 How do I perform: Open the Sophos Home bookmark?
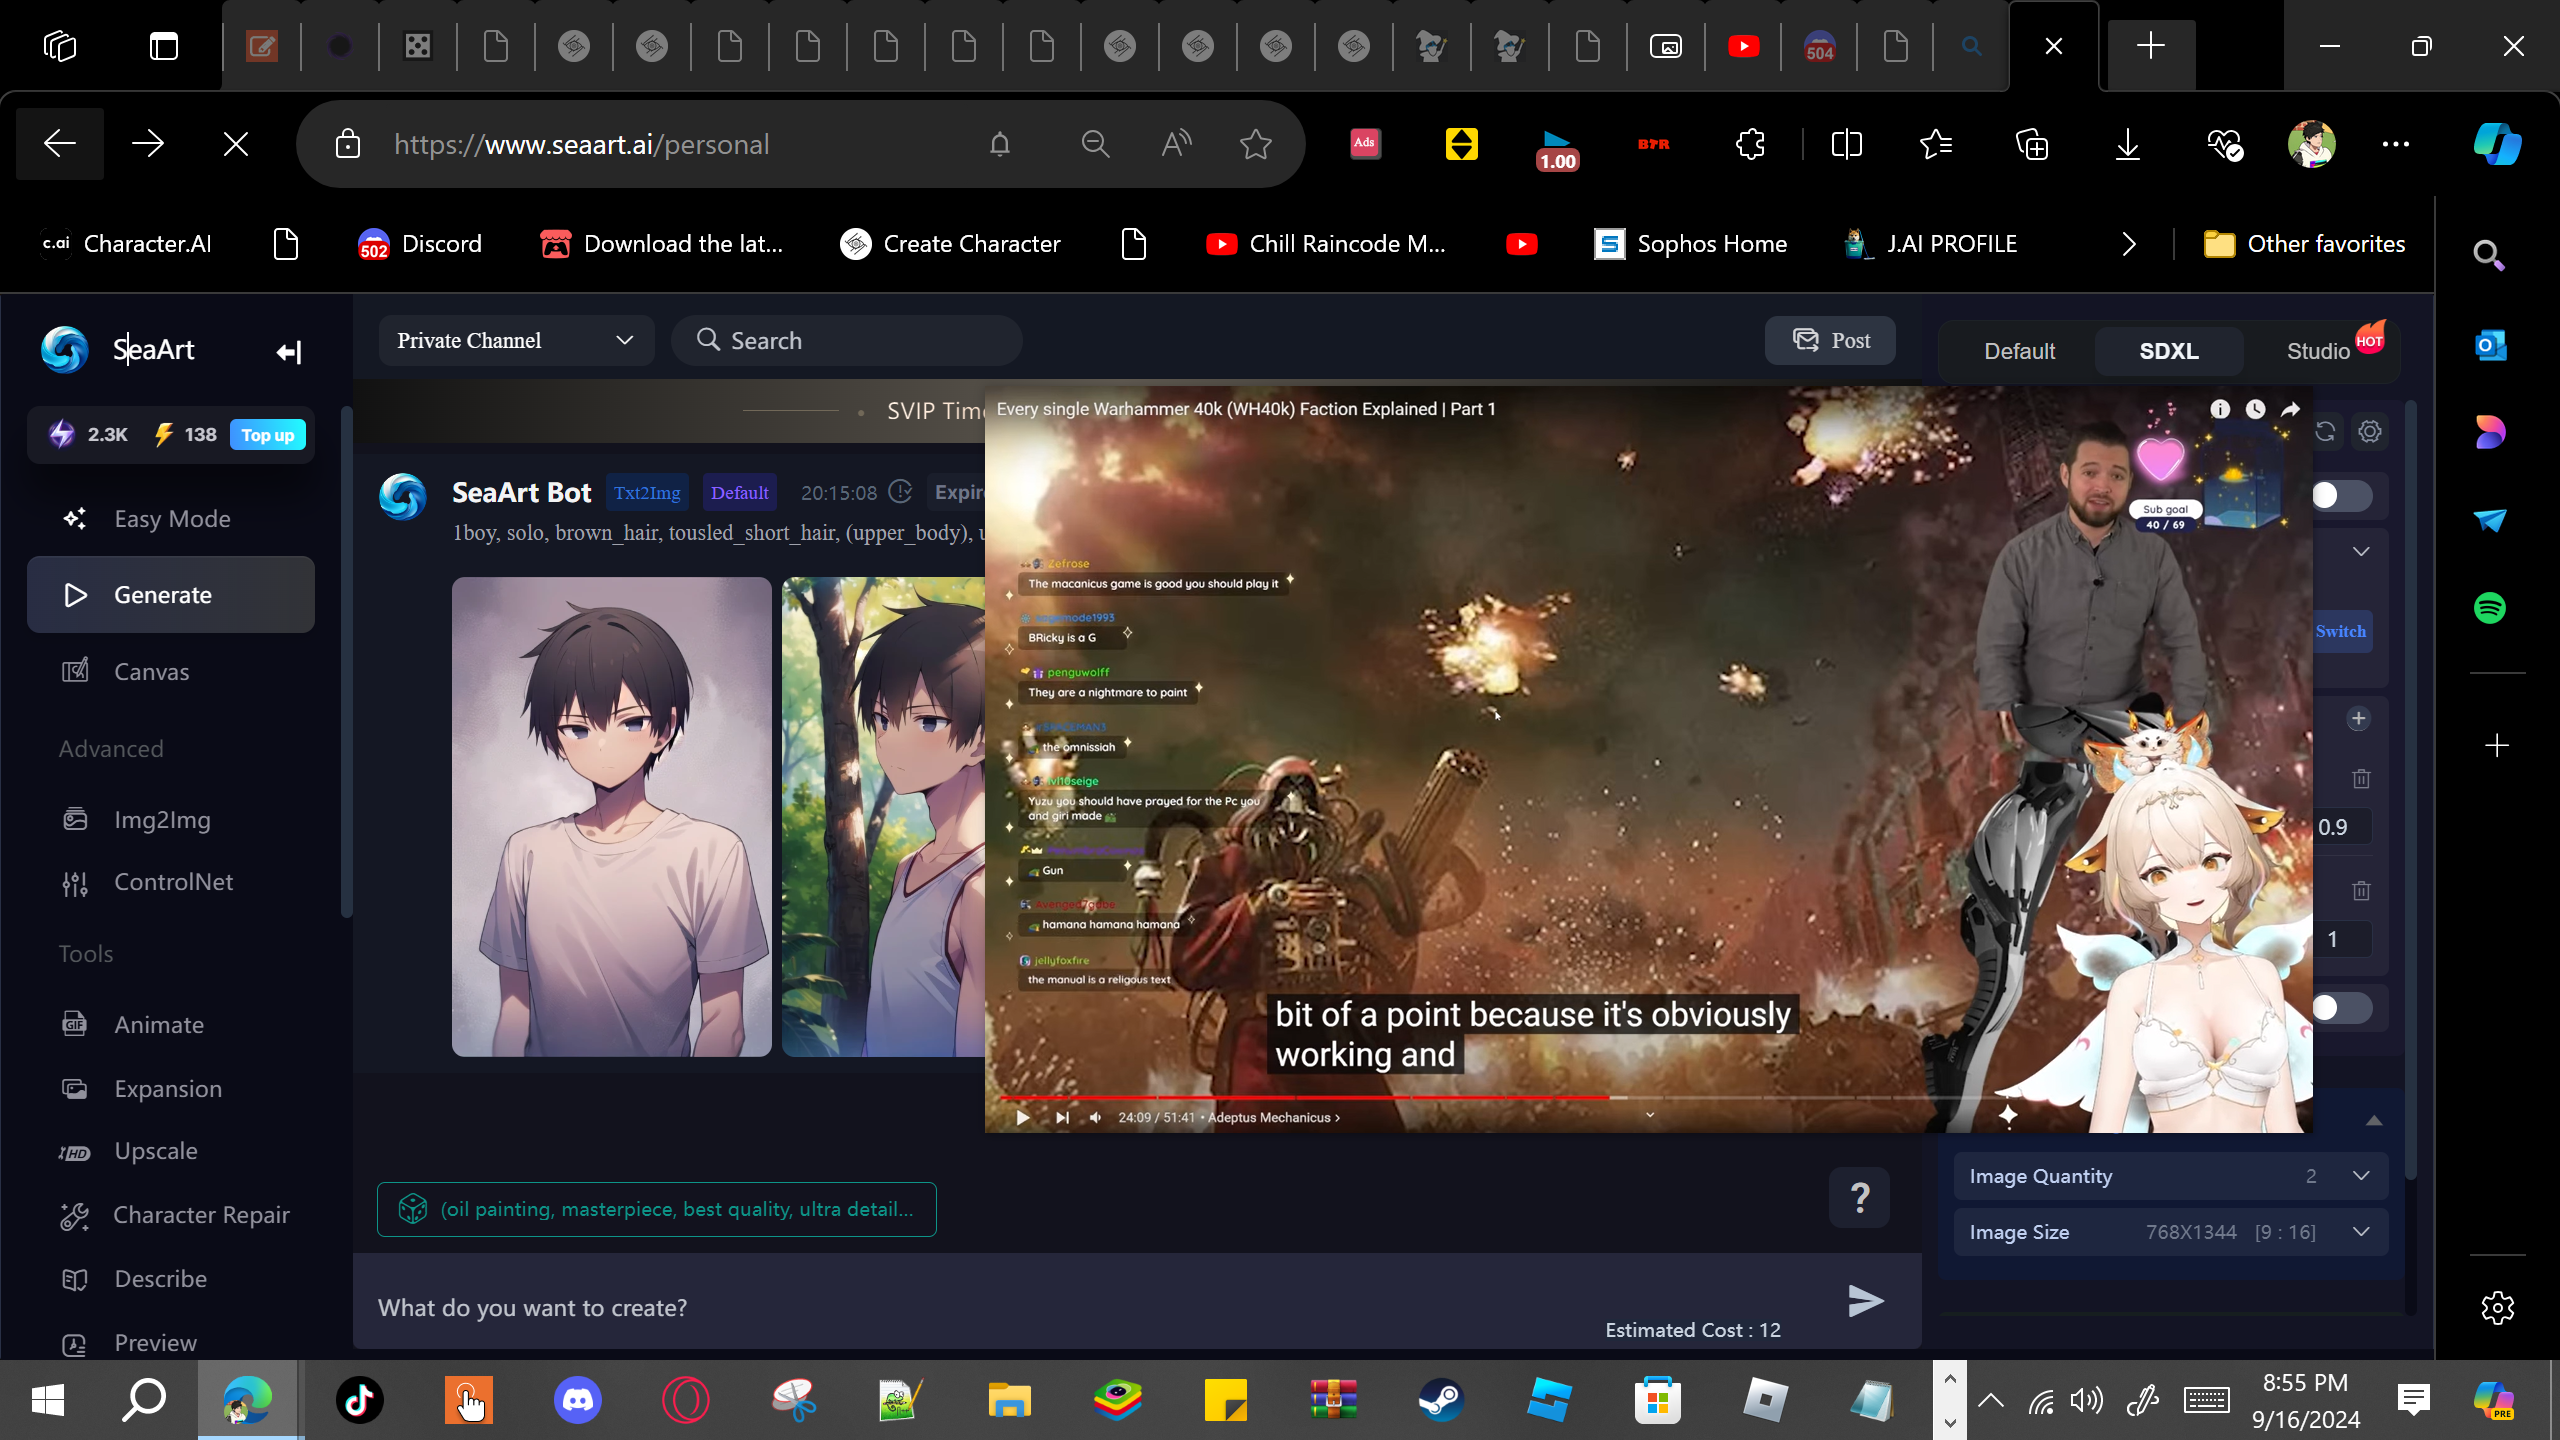[x=1691, y=244]
